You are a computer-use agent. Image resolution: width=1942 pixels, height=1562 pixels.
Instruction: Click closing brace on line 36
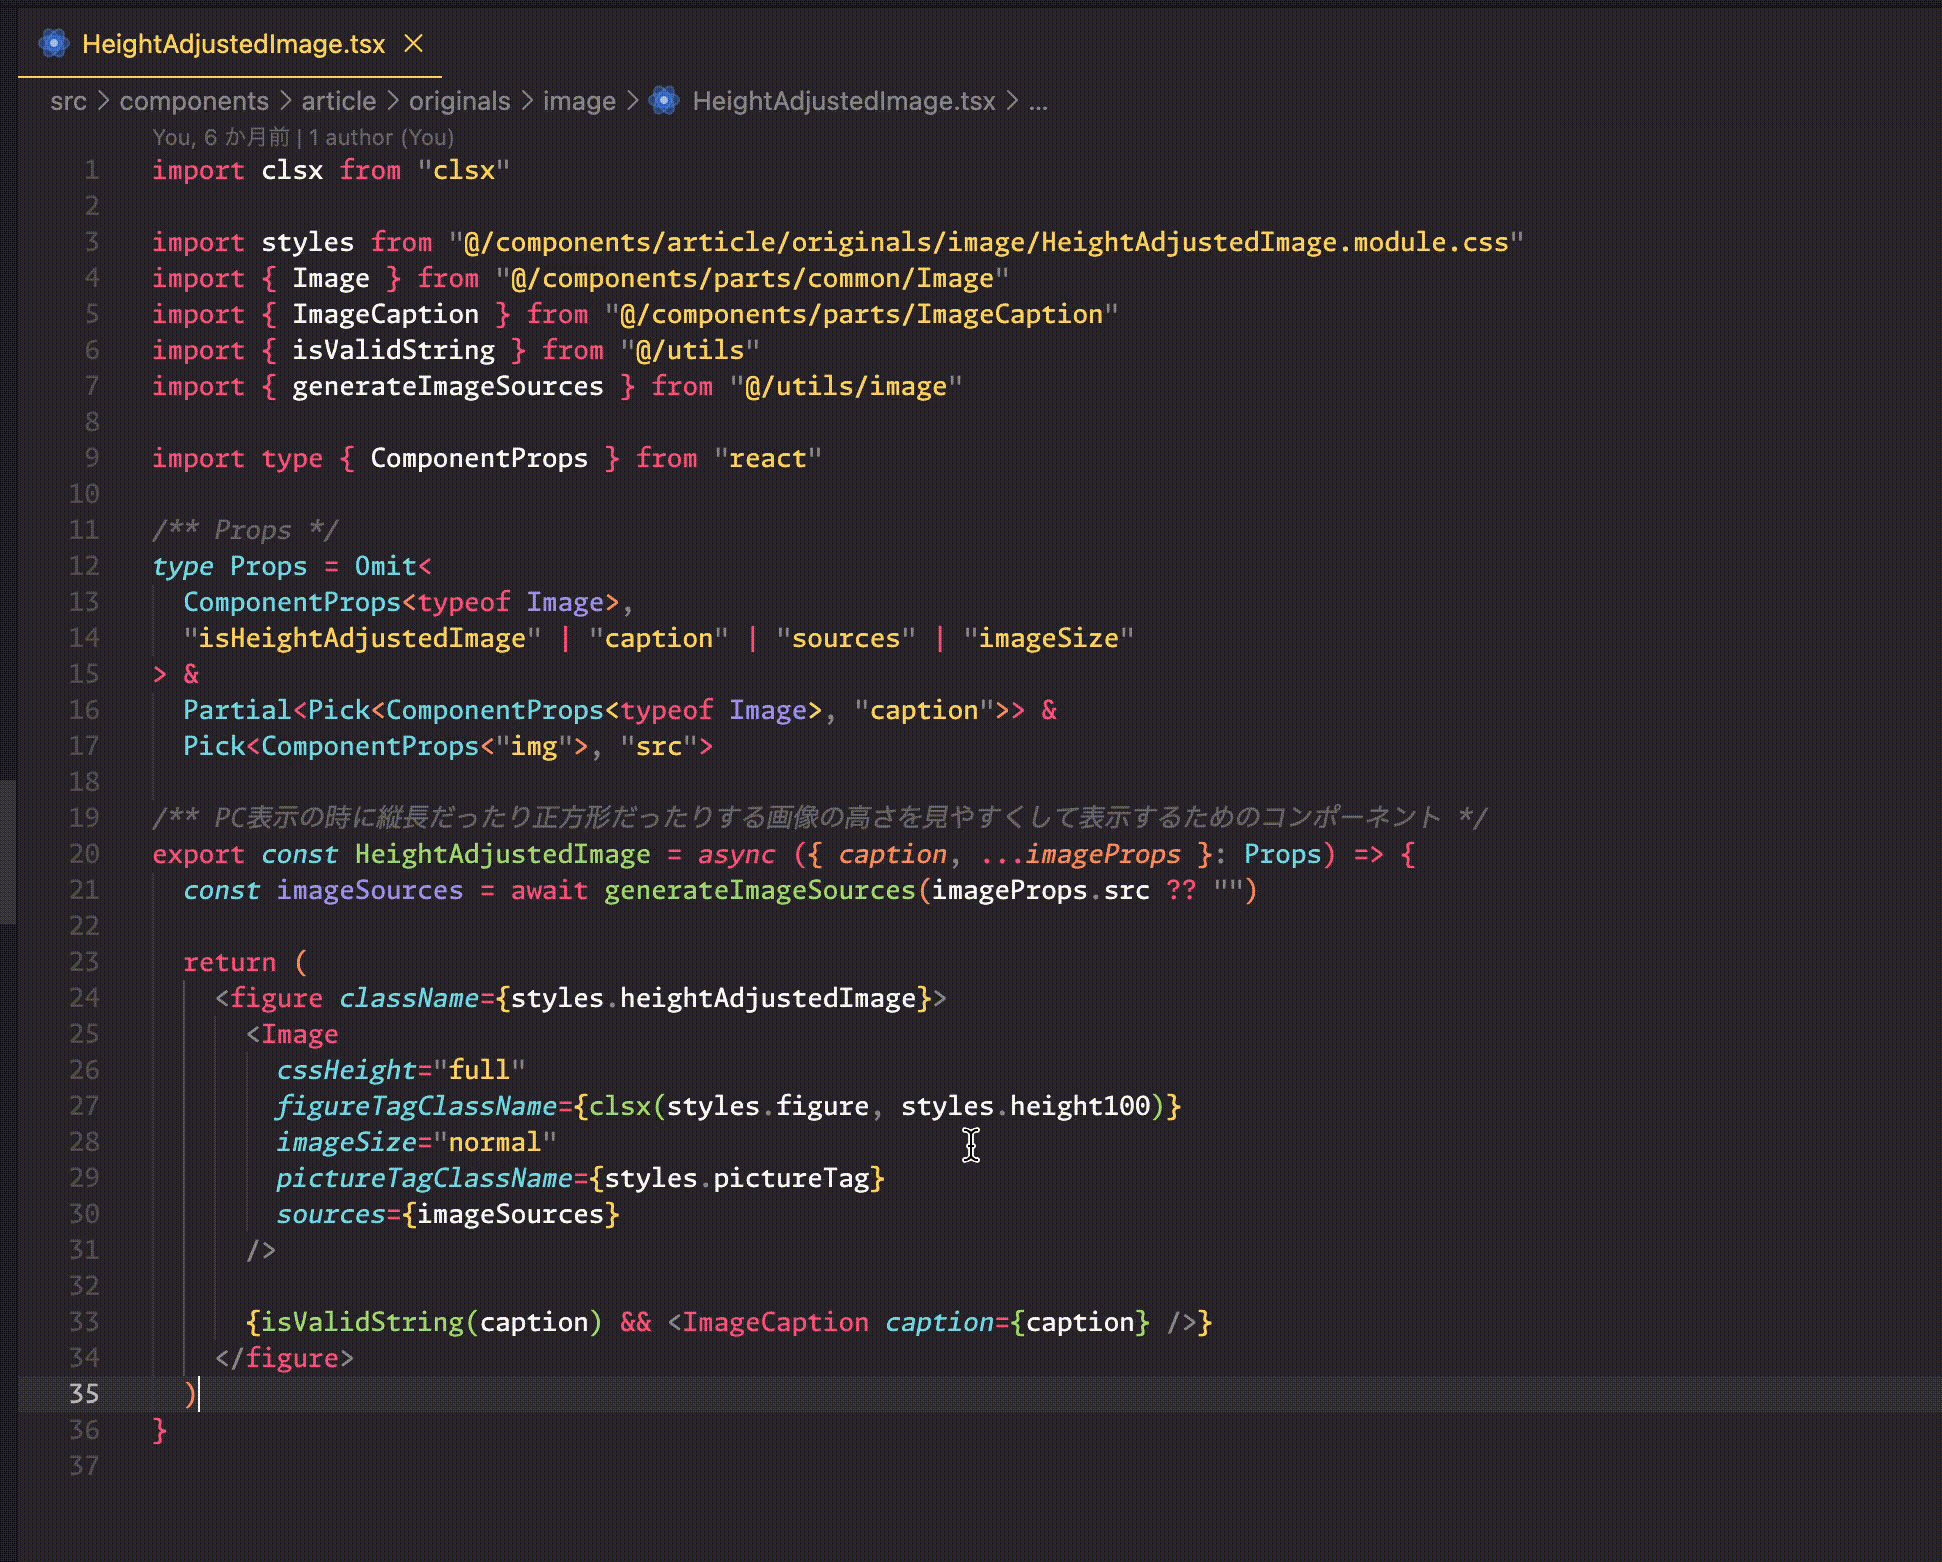(x=160, y=1430)
